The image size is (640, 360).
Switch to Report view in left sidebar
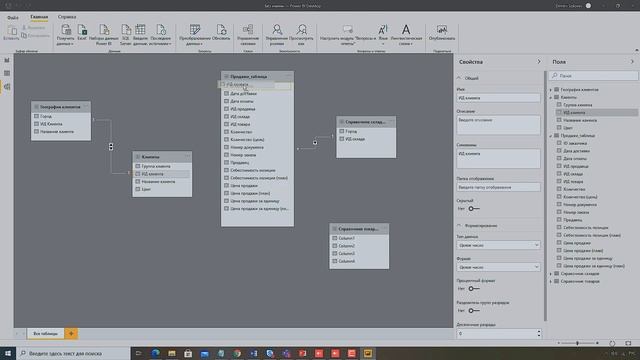(7, 60)
